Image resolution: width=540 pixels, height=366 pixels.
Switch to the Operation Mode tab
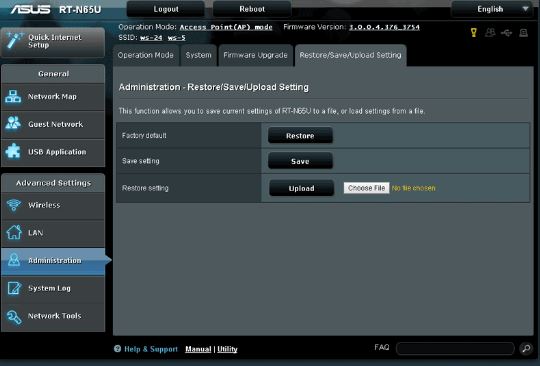146,55
